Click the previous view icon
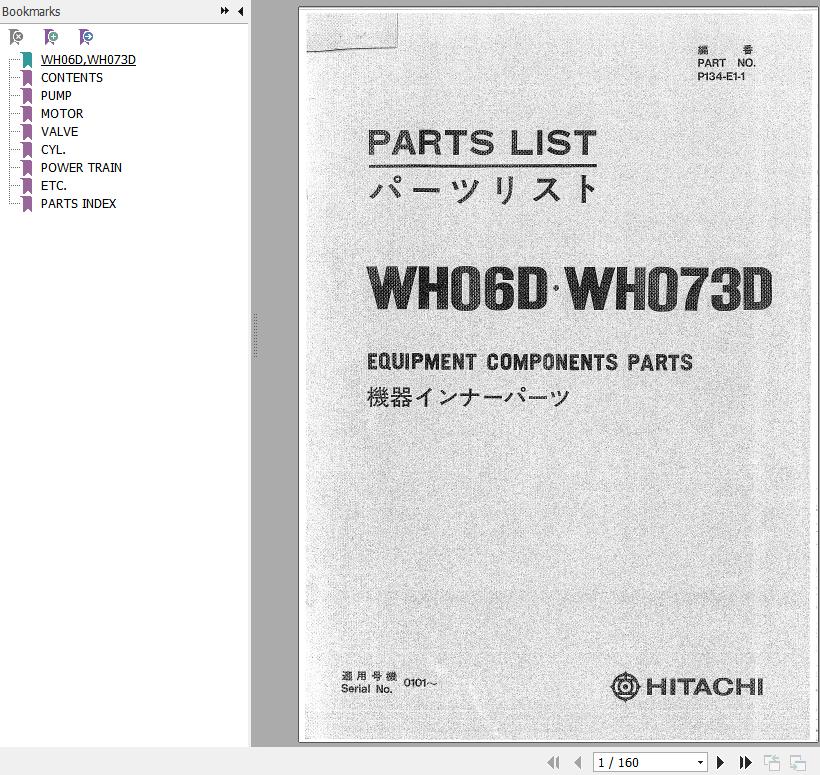 pos(772,762)
